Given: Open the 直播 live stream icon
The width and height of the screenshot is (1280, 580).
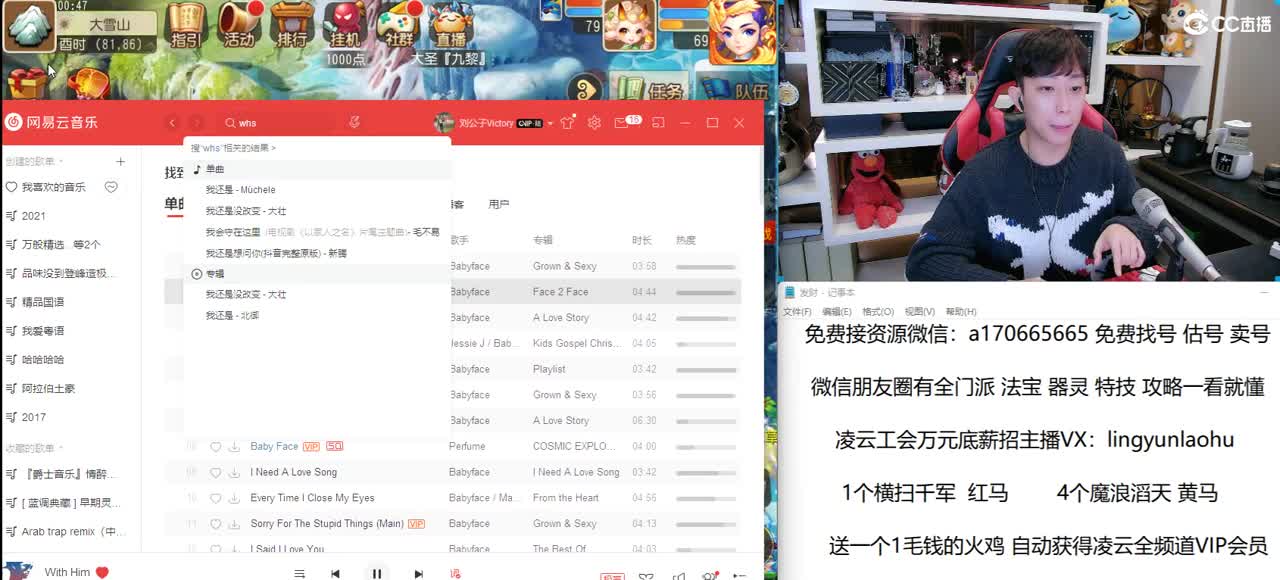Looking at the screenshot, I should coord(451,25).
